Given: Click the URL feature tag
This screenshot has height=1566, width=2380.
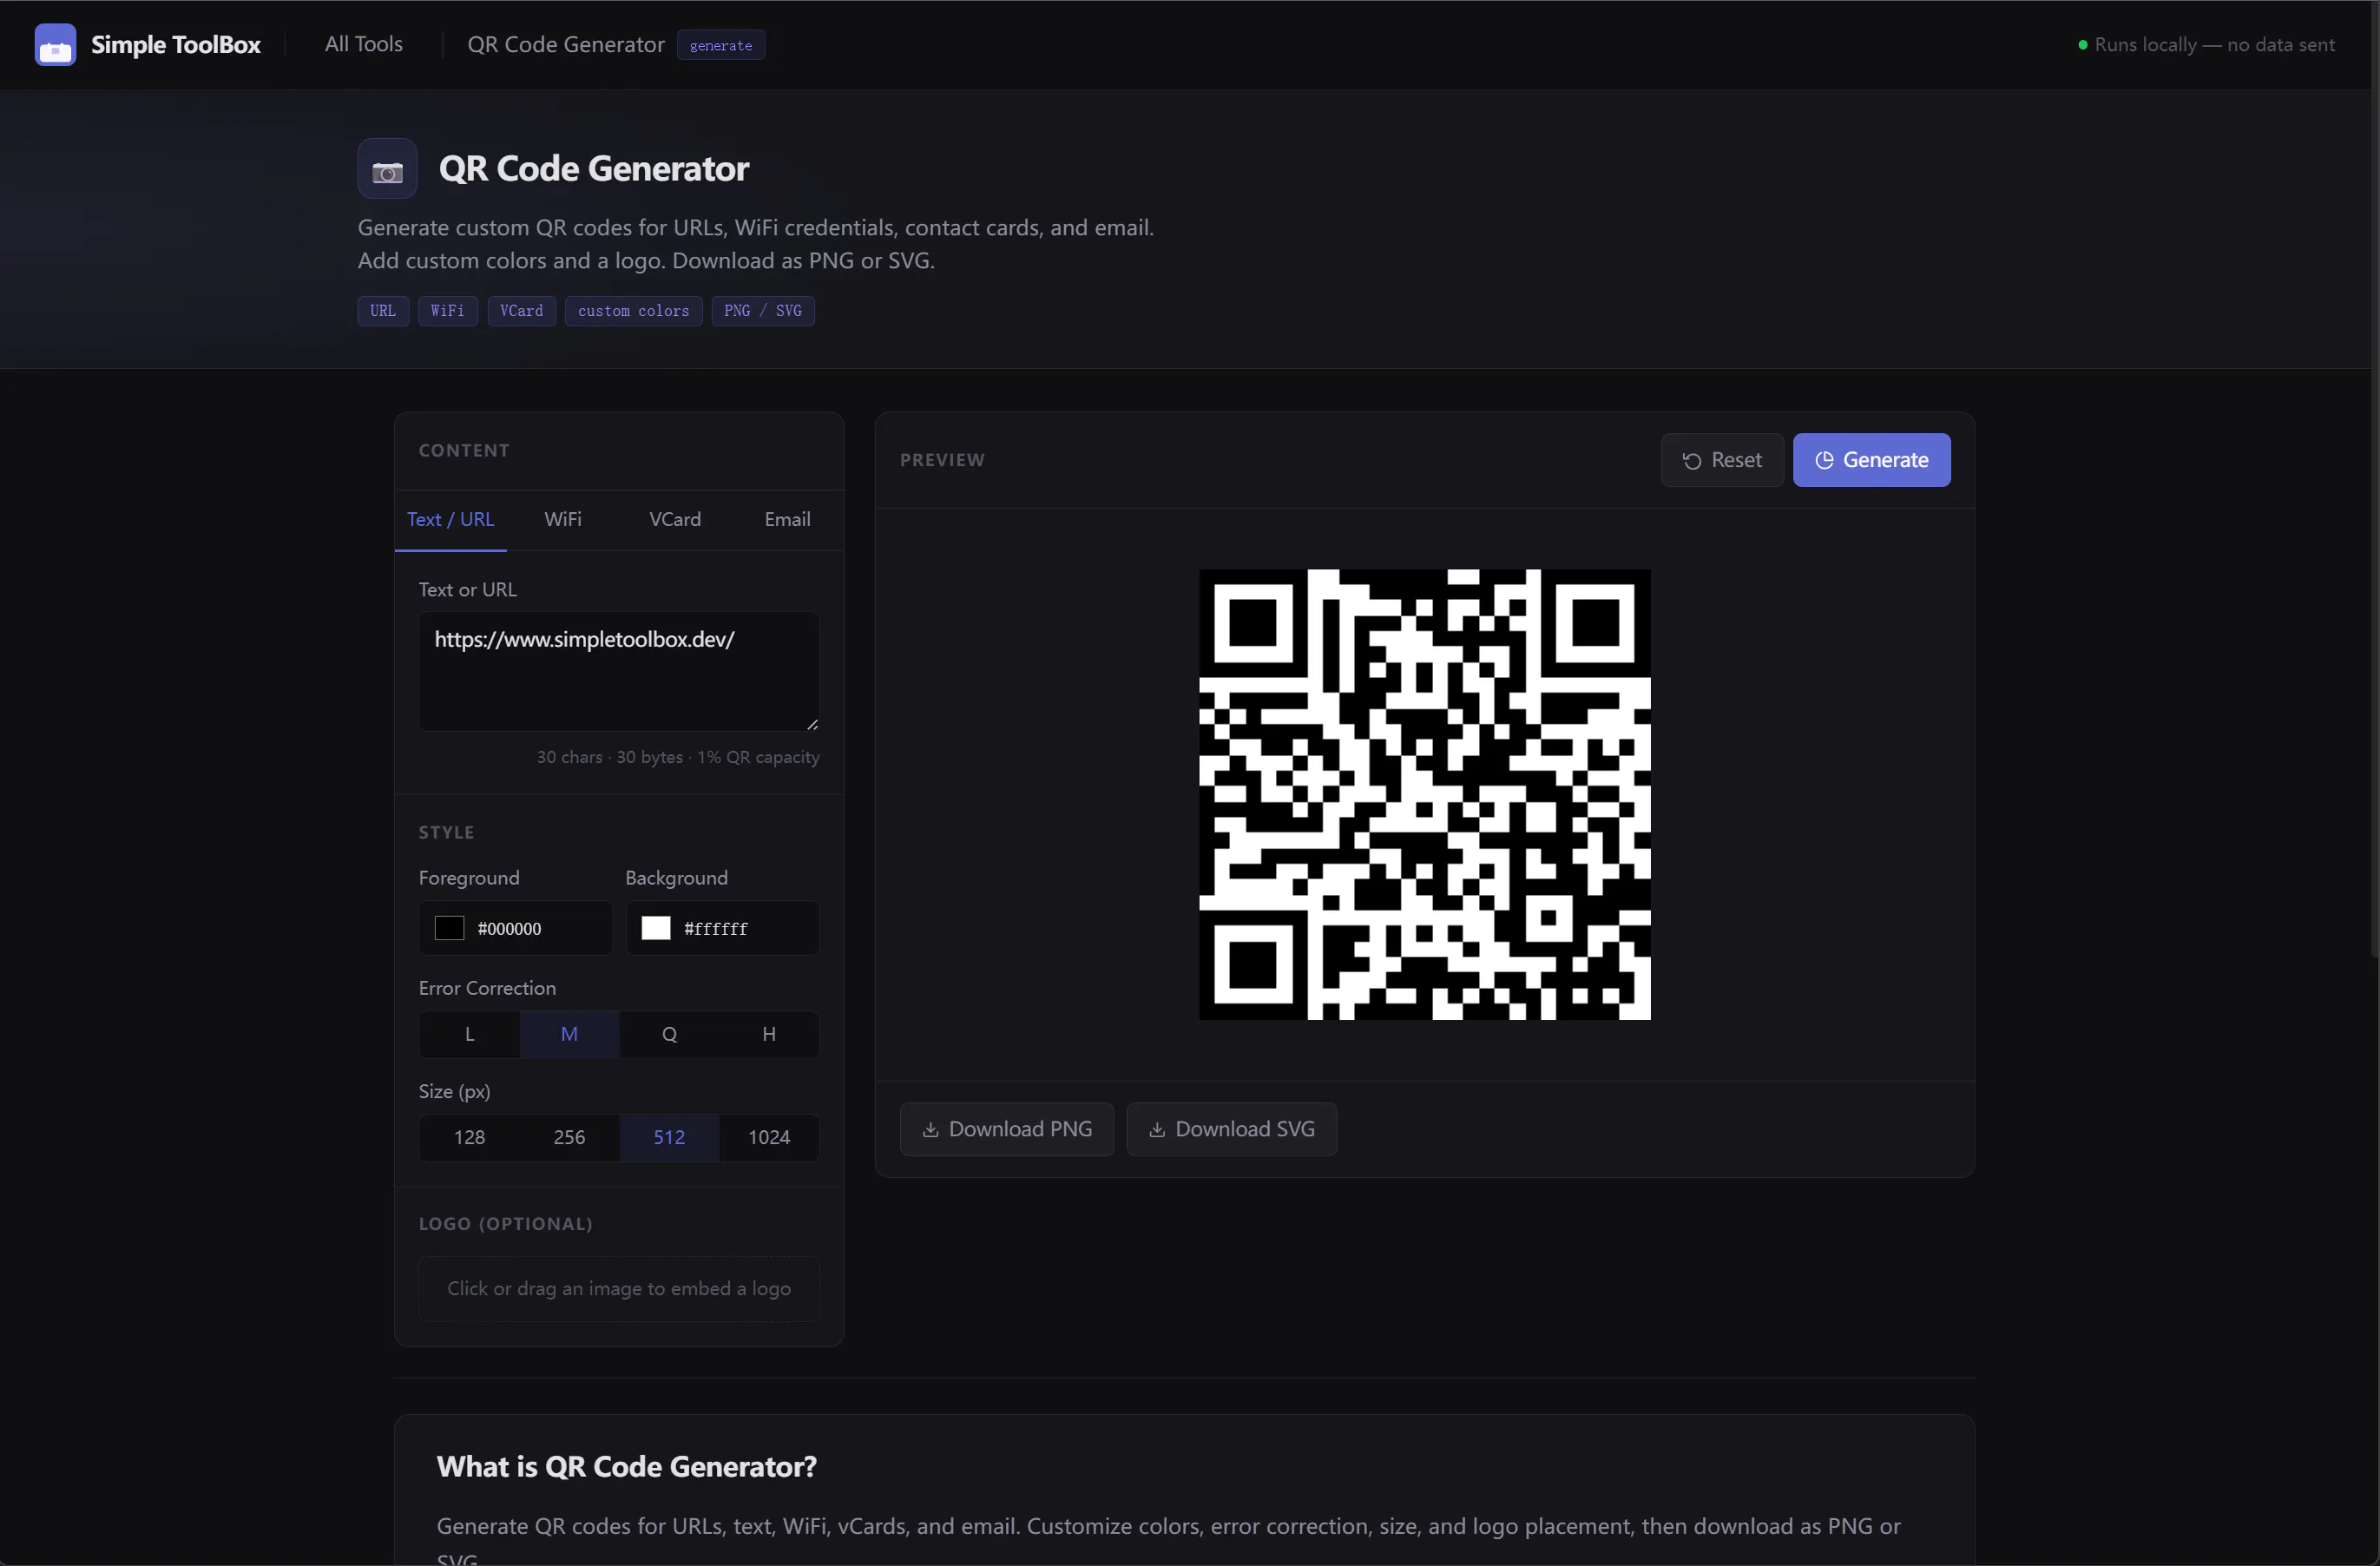Looking at the screenshot, I should [x=383, y=311].
